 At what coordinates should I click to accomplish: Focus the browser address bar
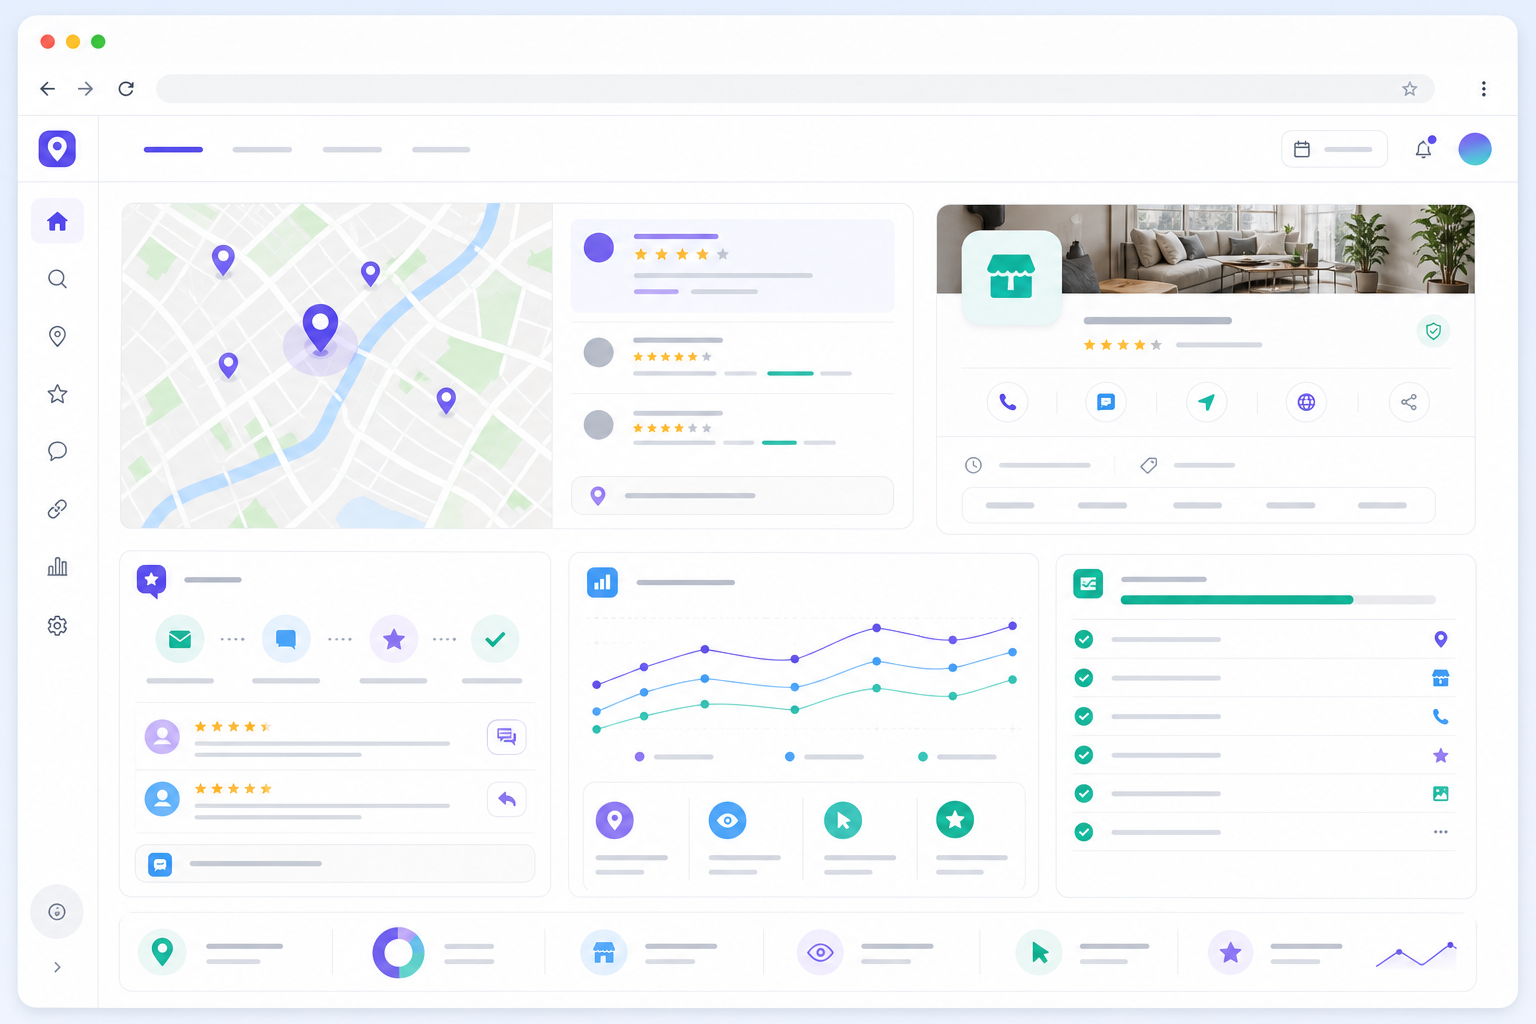click(795, 89)
